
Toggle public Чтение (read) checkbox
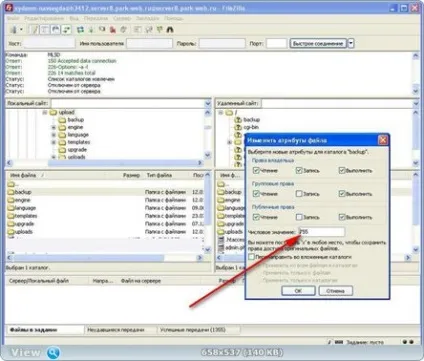click(256, 217)
